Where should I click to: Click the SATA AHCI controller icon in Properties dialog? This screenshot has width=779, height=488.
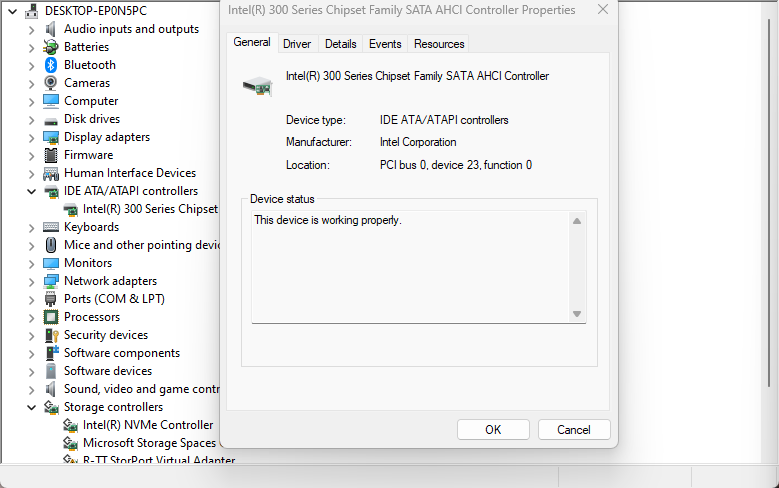257,86
